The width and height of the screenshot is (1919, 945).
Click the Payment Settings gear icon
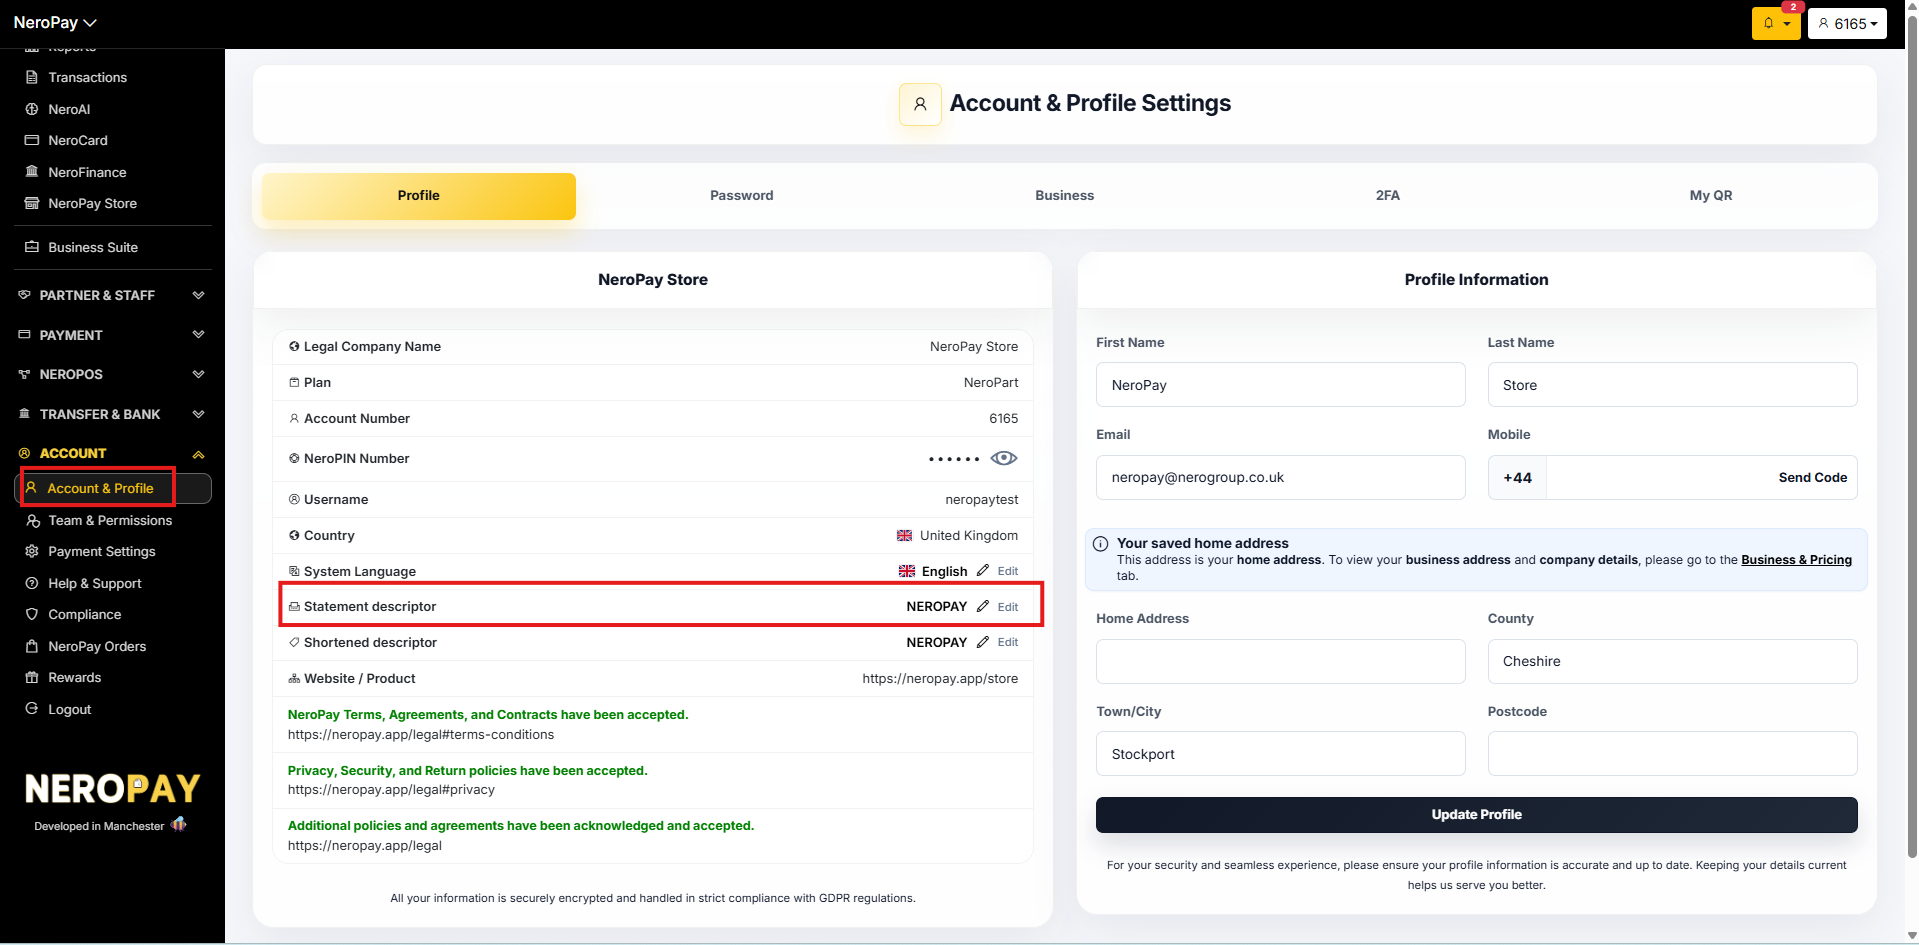point(31,551)
